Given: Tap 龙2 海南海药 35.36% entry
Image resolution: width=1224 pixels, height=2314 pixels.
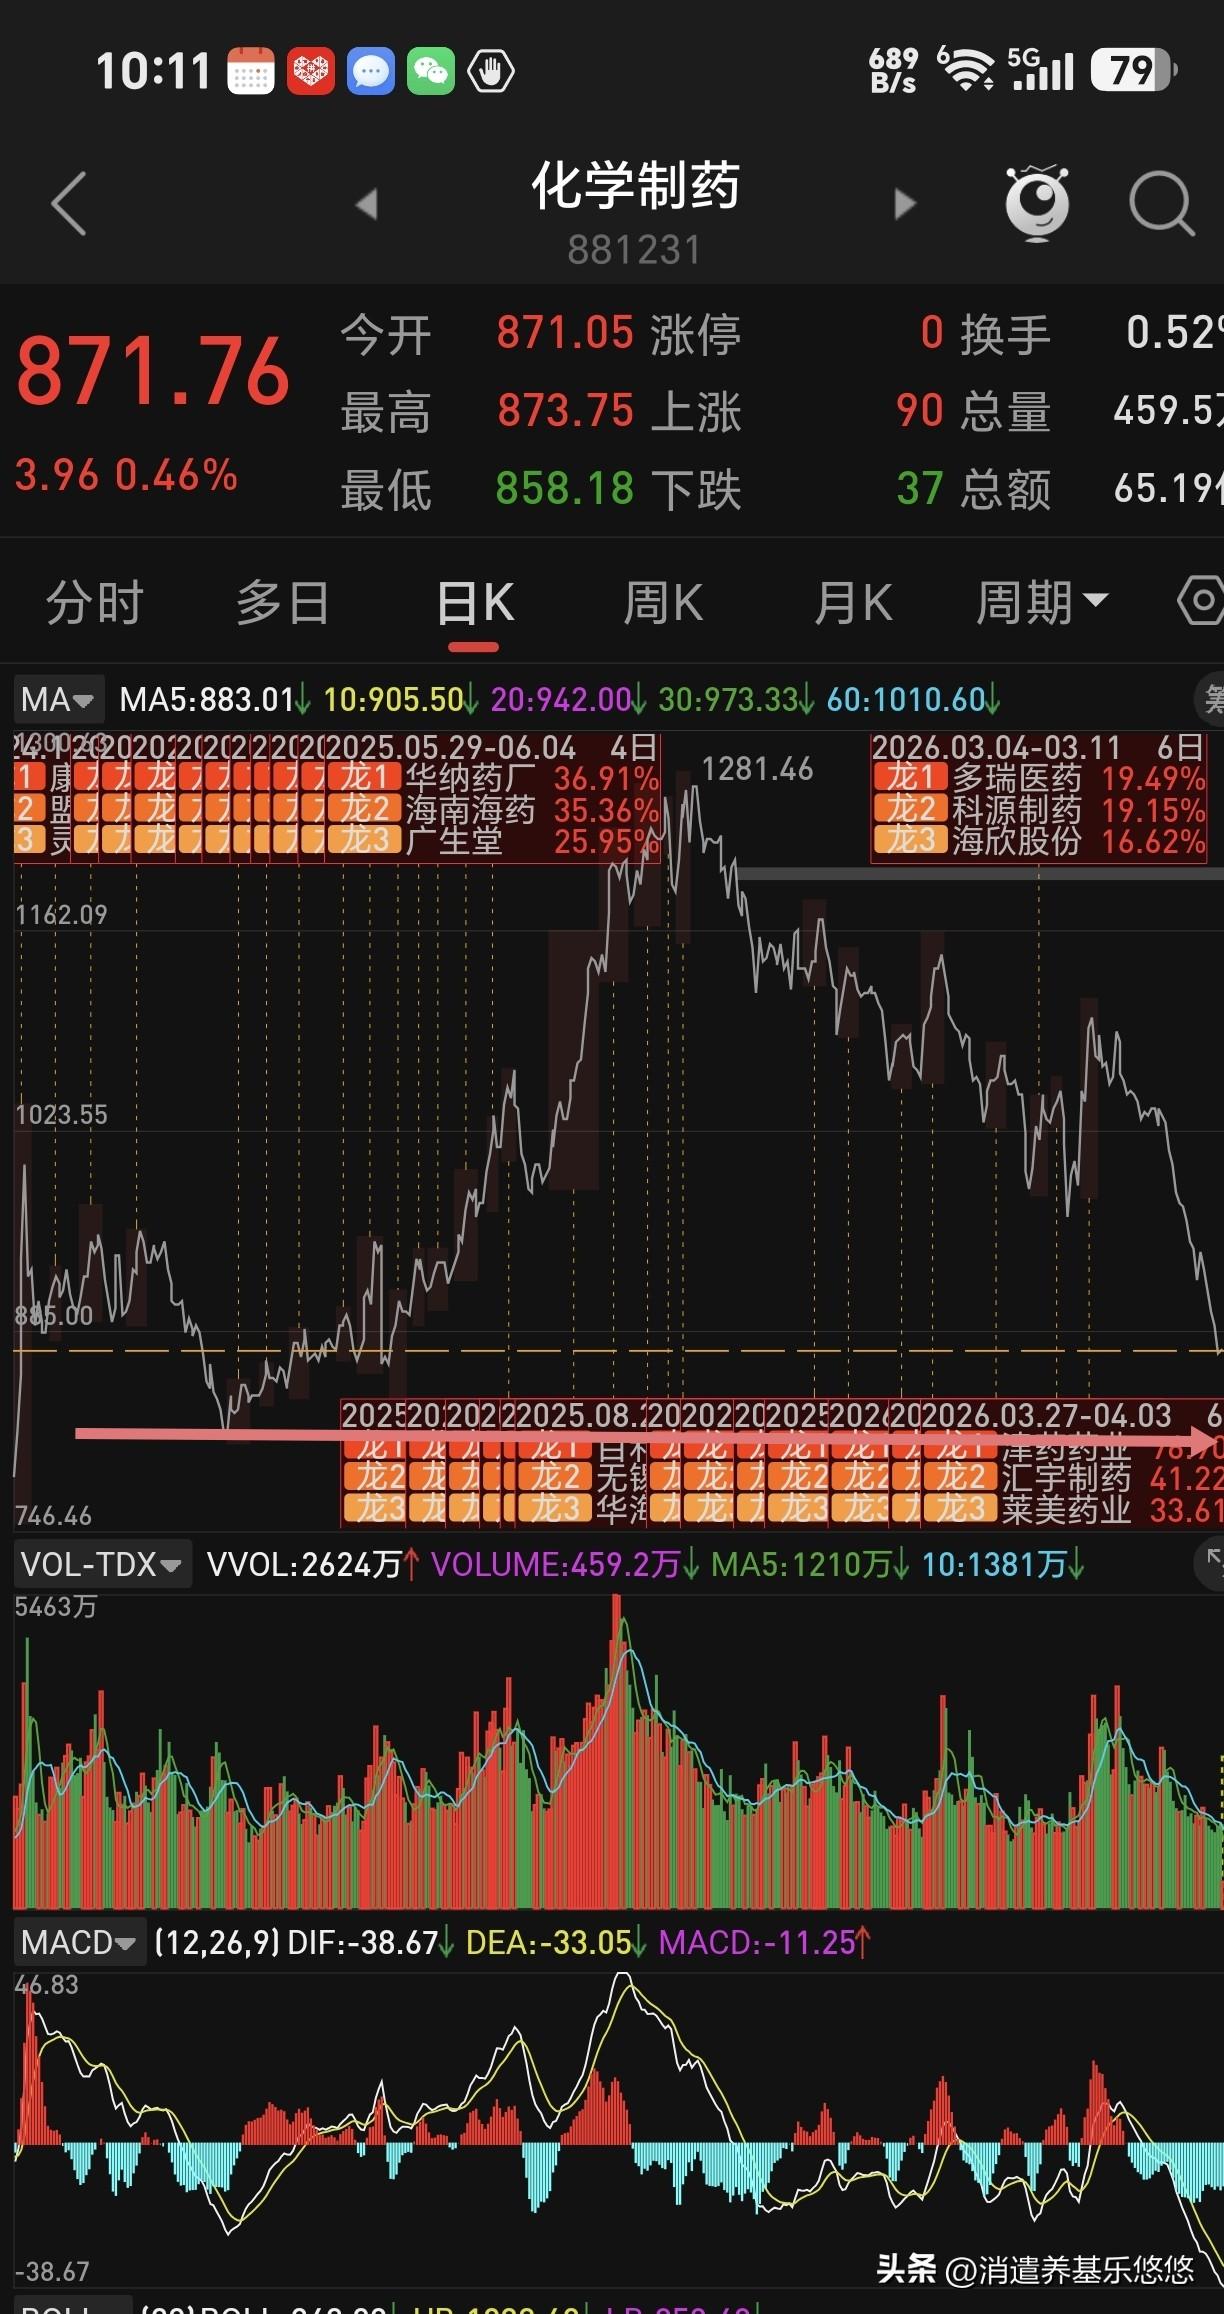Looking at the screenshot, I should [494, 810].
